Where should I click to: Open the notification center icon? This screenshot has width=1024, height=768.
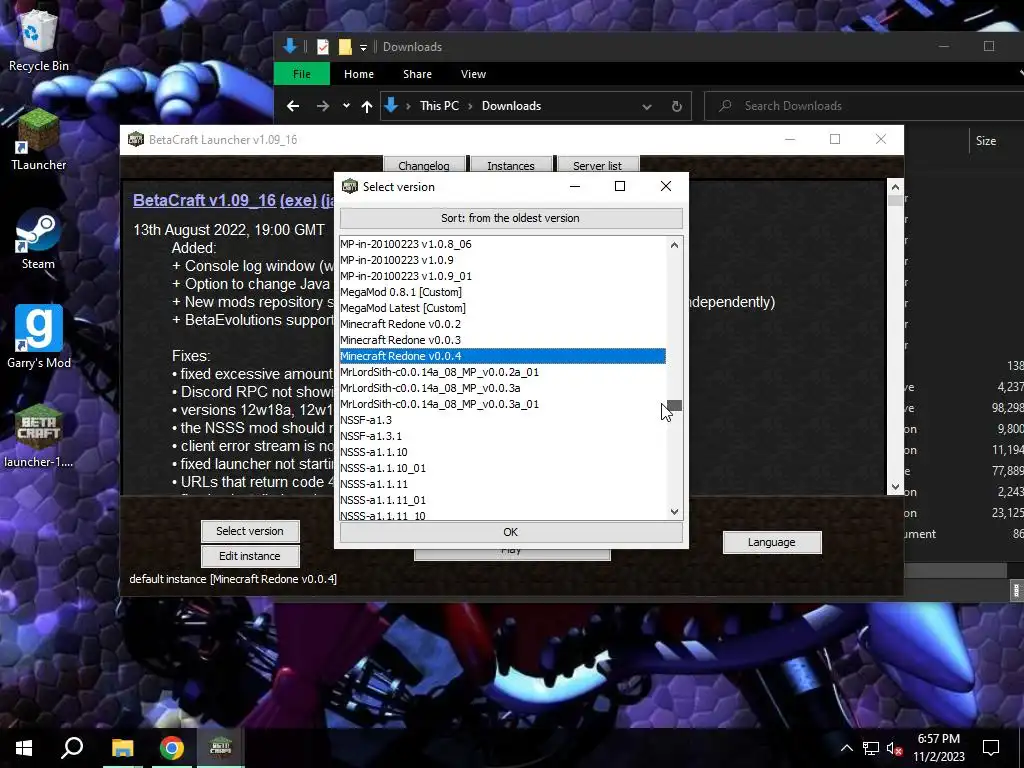tap(991, 748)
